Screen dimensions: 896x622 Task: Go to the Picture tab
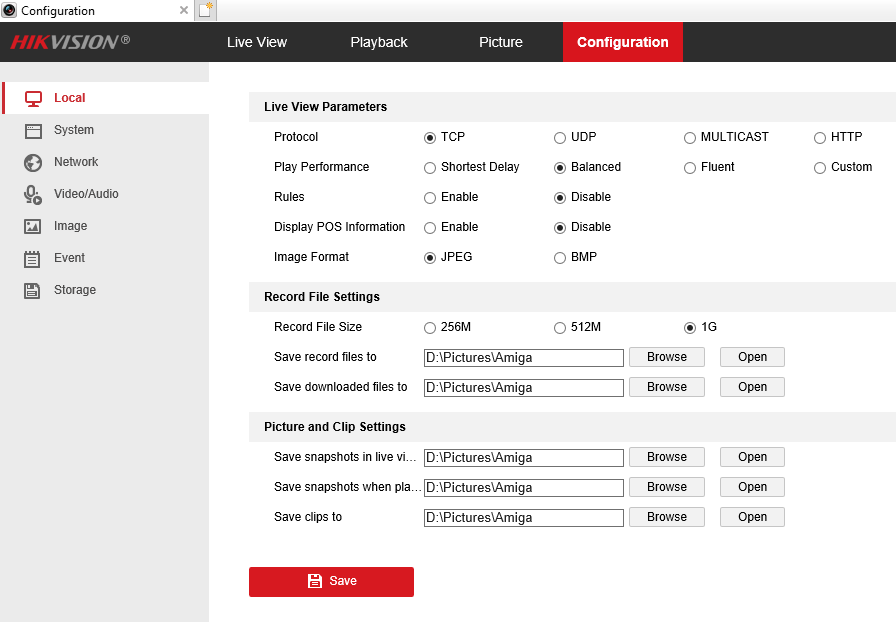coord(501,42)
